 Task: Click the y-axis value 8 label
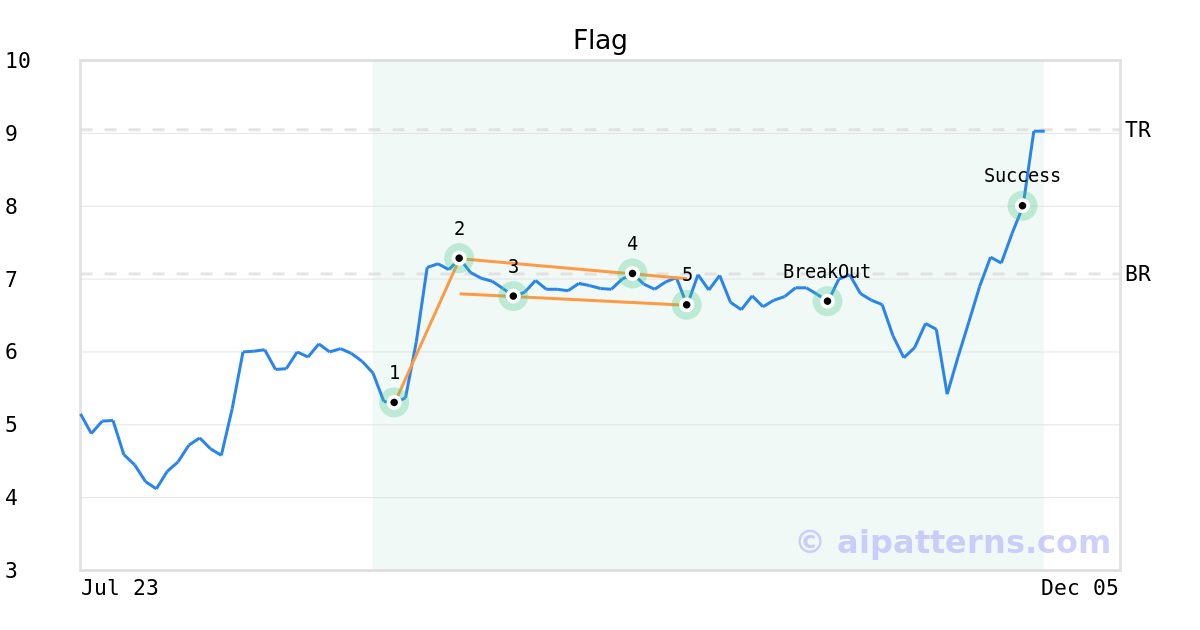(x=12, y=207)
